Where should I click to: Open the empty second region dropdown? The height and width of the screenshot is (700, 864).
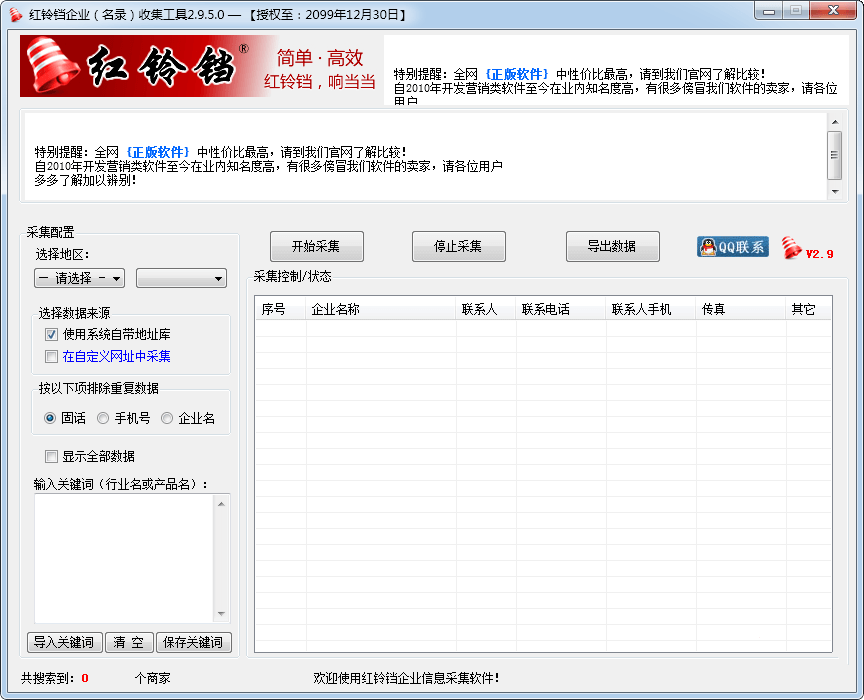(x=181, y=278)
